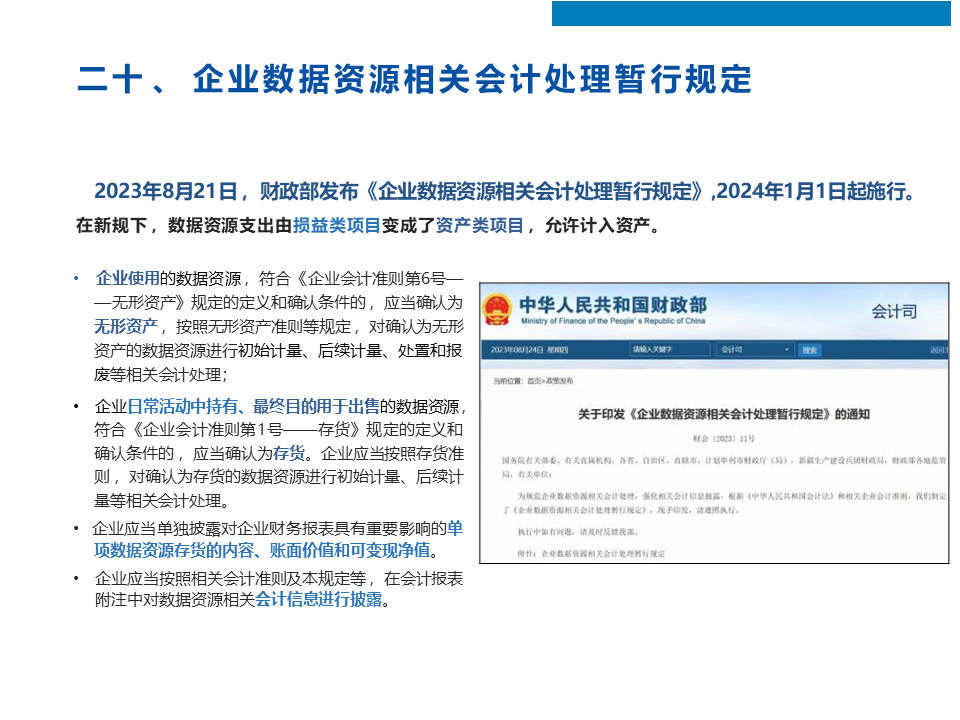
Task: Click the blue word 无形资产 in first bullet
Action: tap(126, 326)
